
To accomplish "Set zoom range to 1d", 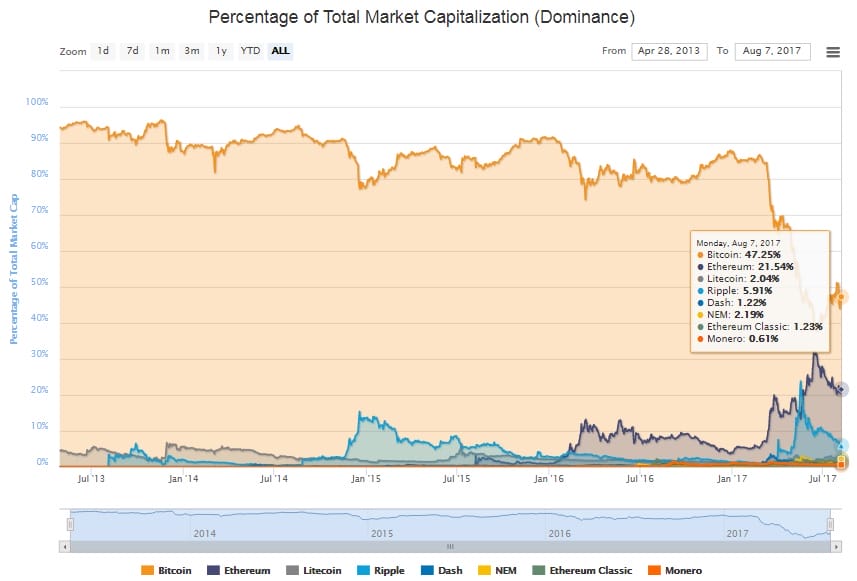I will 103,51.
